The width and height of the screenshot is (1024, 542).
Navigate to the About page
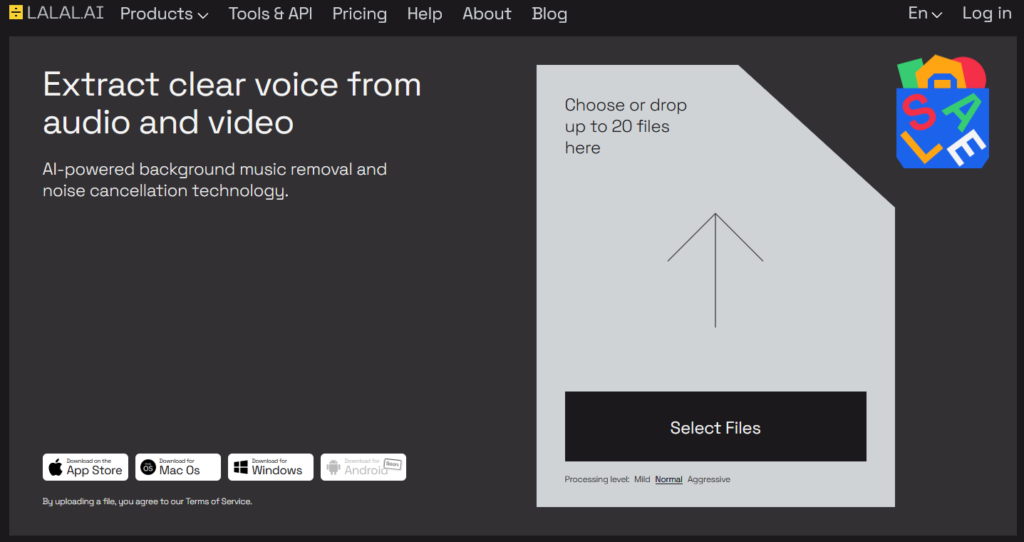(487, 14)
